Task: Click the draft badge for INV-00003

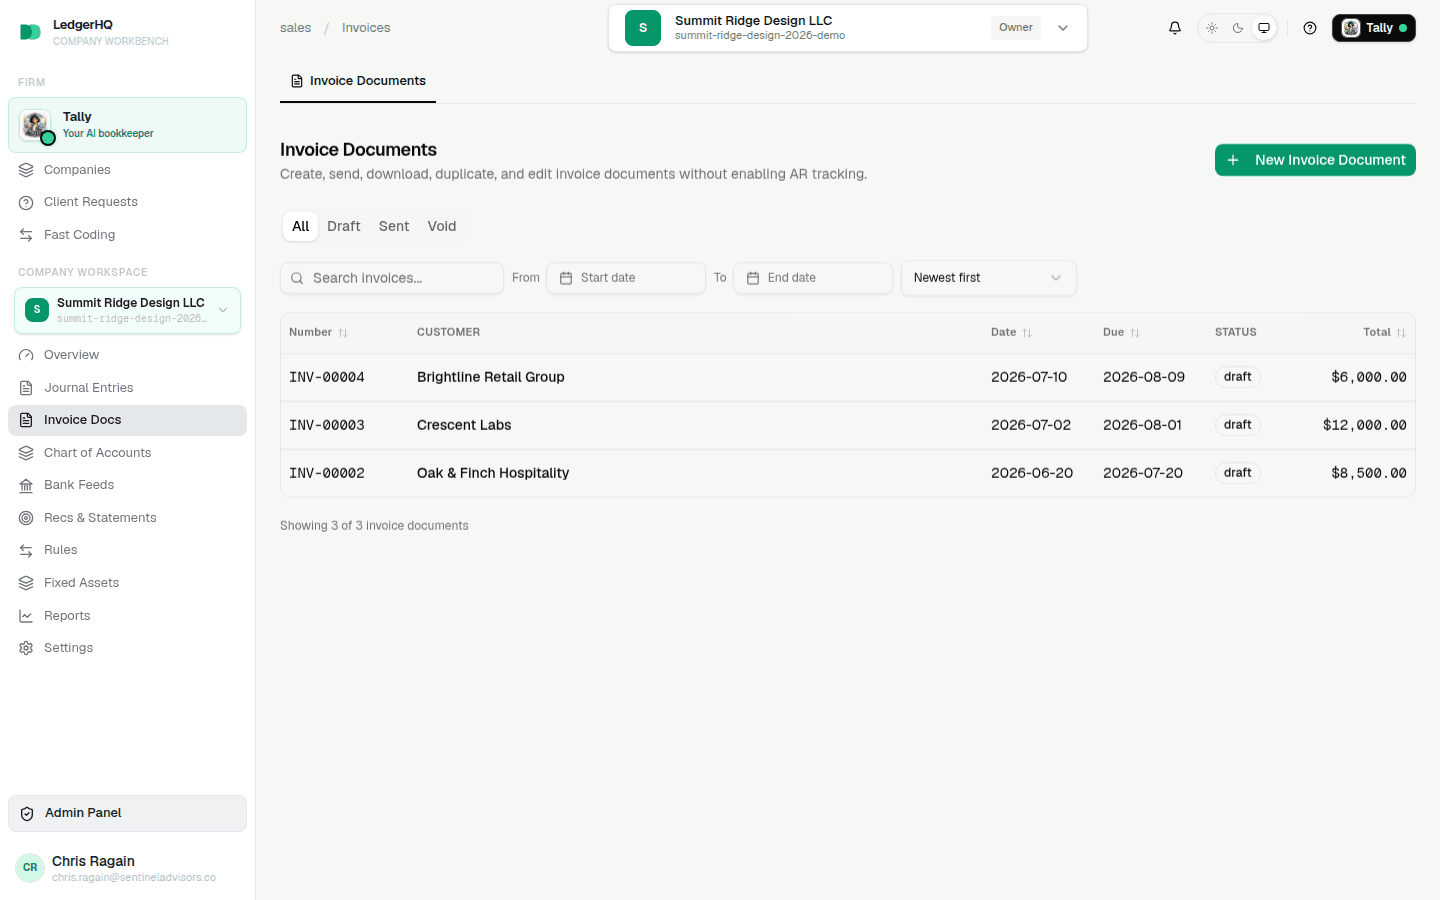Action: point(1238,425)
